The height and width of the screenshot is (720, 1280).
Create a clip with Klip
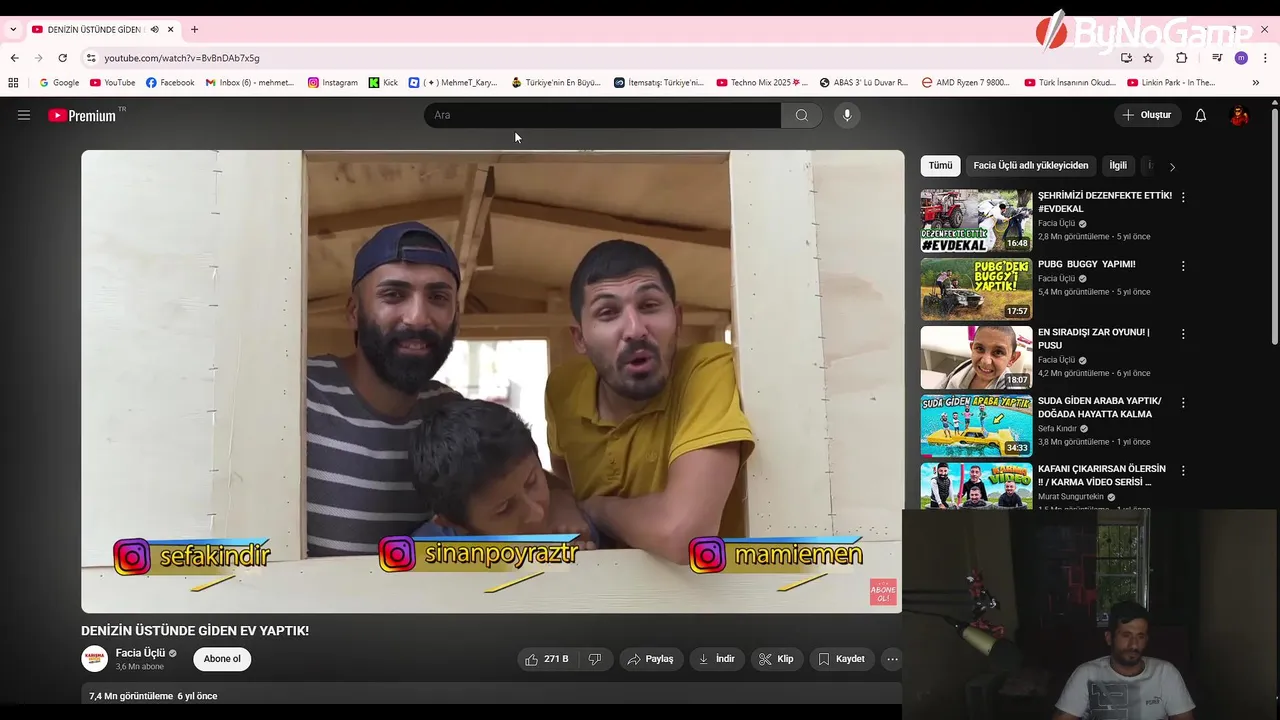[x=776, y=659]
